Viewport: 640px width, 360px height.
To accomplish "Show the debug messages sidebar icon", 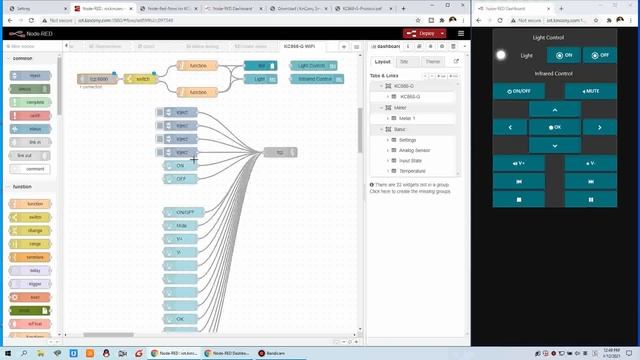I will point(430,47).
